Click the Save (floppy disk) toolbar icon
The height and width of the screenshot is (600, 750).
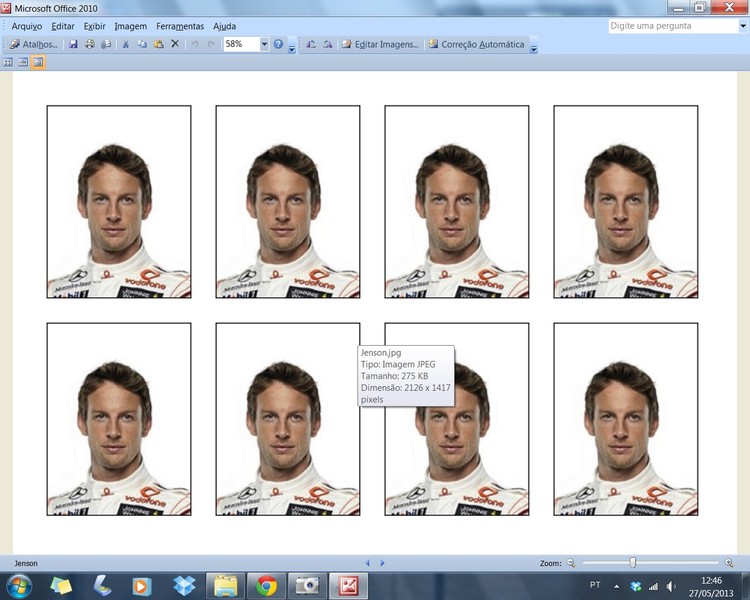click(73, 45)
